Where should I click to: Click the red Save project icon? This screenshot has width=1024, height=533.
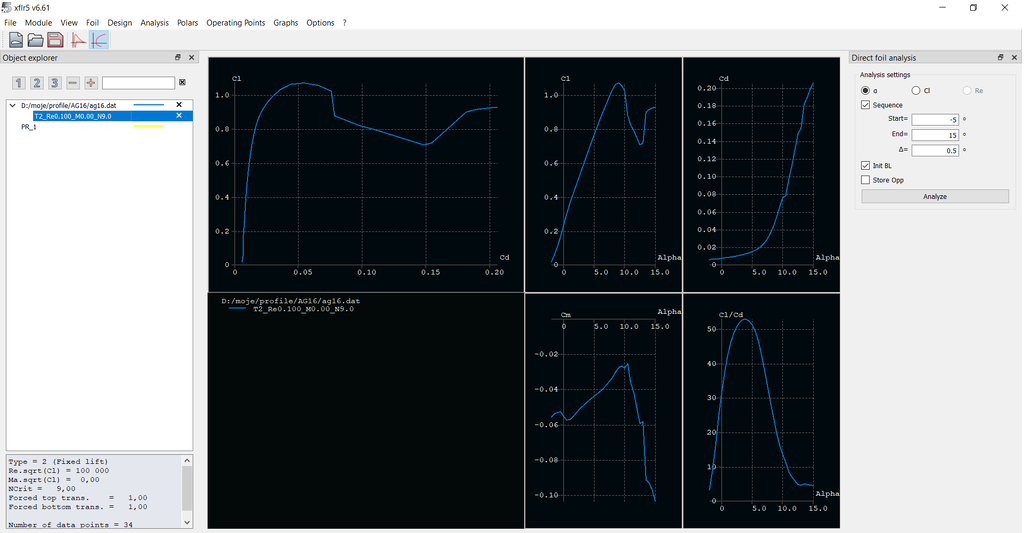(55, 40)
